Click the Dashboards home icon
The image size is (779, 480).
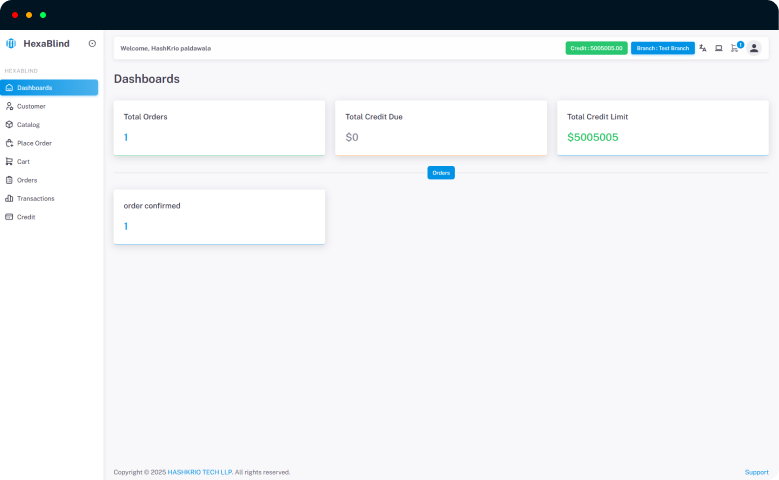9,87
